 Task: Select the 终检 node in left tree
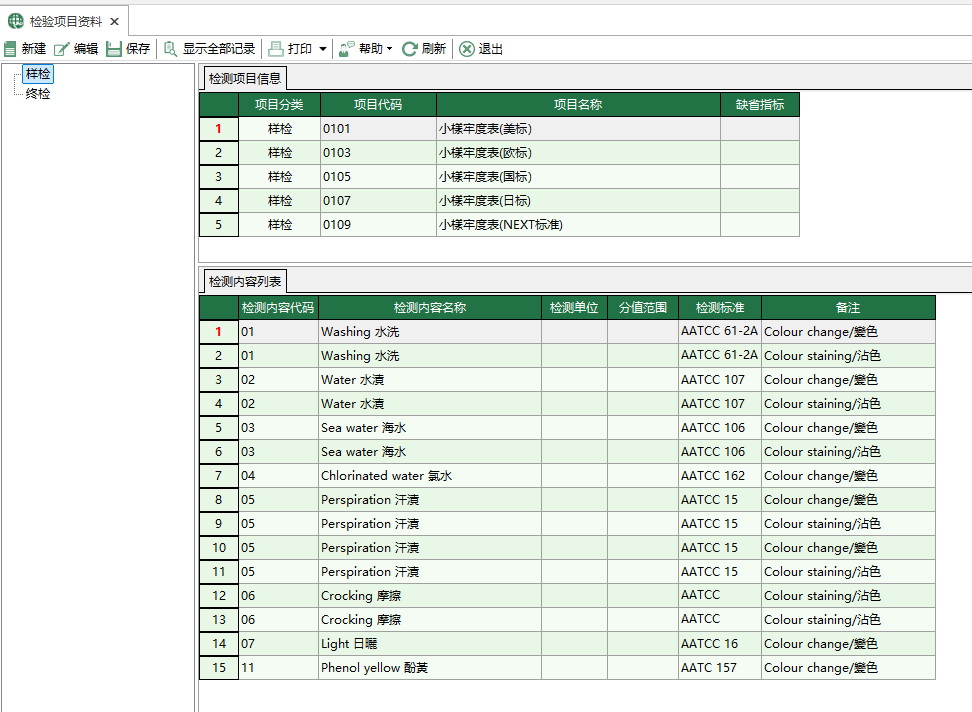point(37,93)
